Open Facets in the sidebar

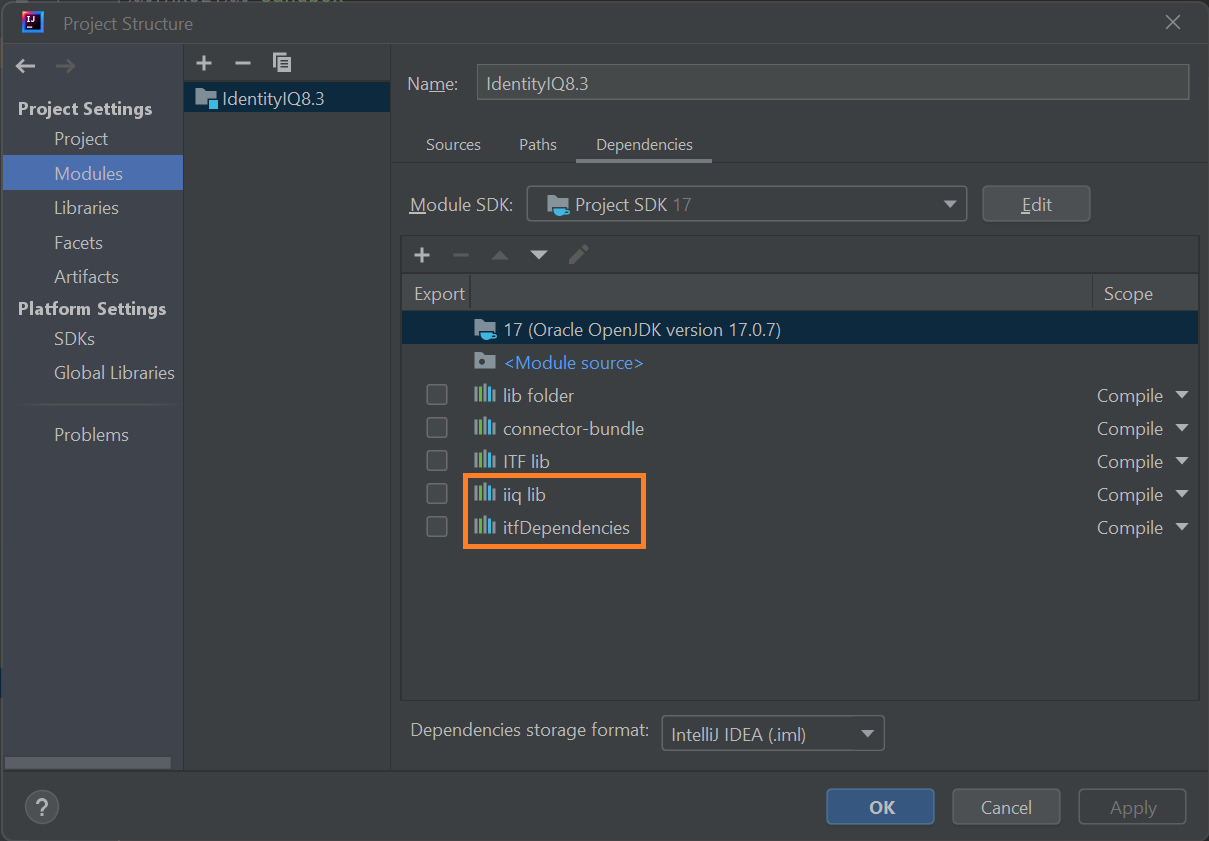pyautogui.click(x=78, y=242)
